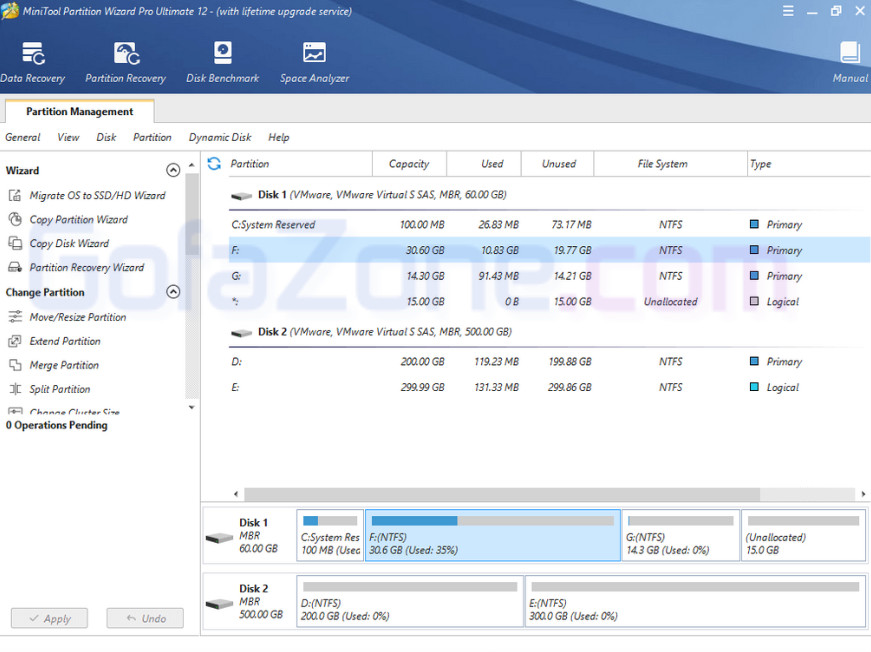
Task: Open the Migrate OS to SSD/HD Wizard
Action: click(97, 196)
